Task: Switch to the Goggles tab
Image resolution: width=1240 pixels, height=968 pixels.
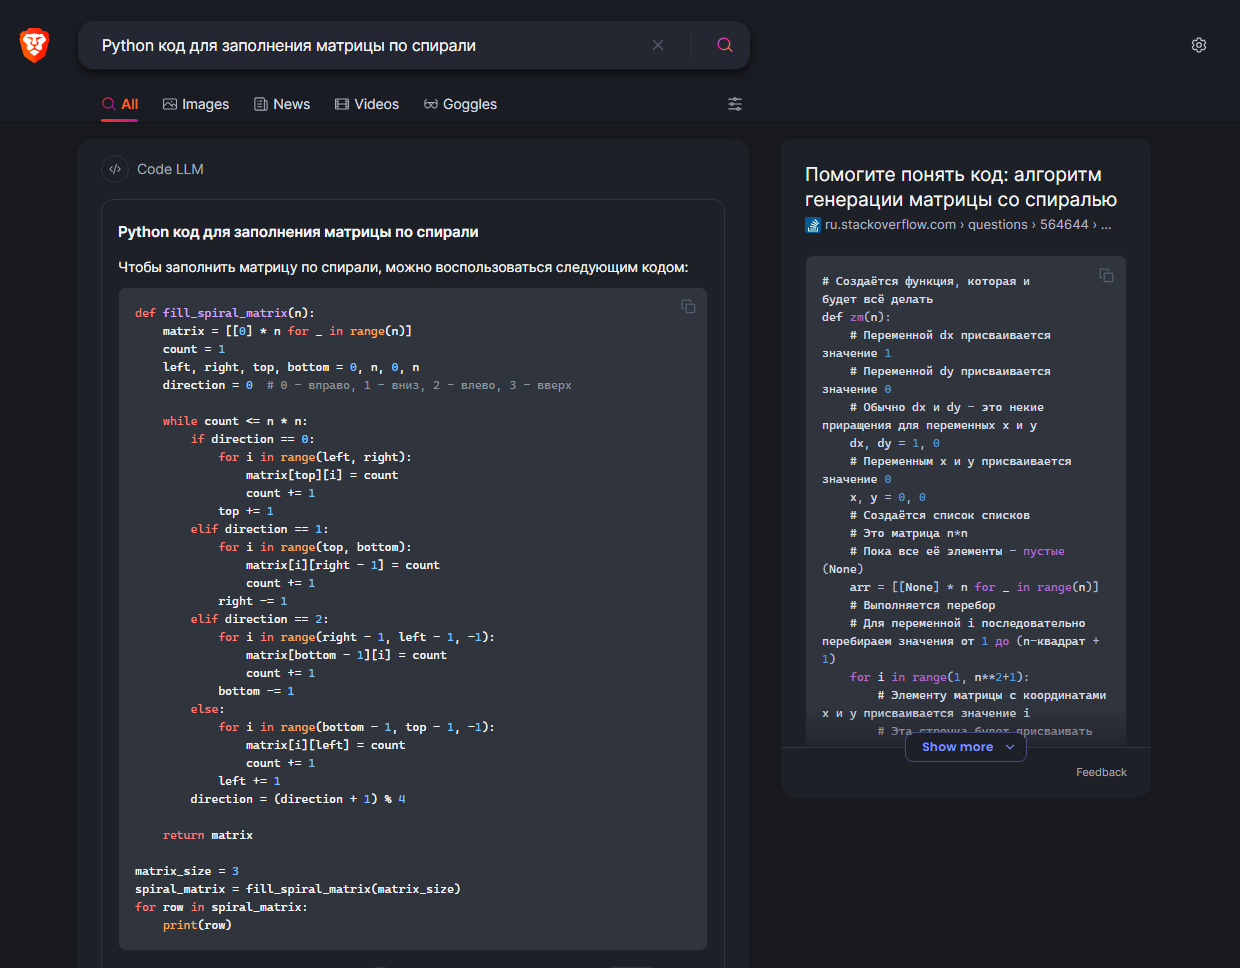Action: coord(460,104)
